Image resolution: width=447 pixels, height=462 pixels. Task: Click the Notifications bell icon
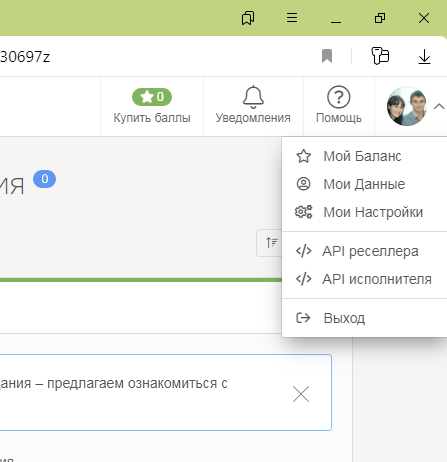tap(253, 97)
